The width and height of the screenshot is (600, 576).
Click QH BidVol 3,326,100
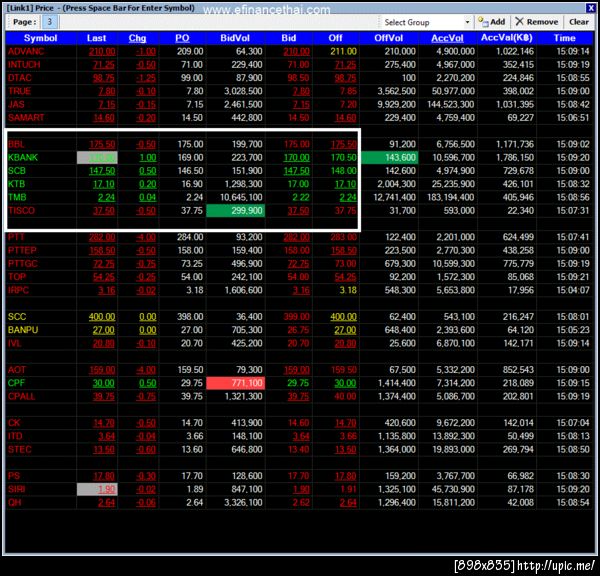click(243, 503)
